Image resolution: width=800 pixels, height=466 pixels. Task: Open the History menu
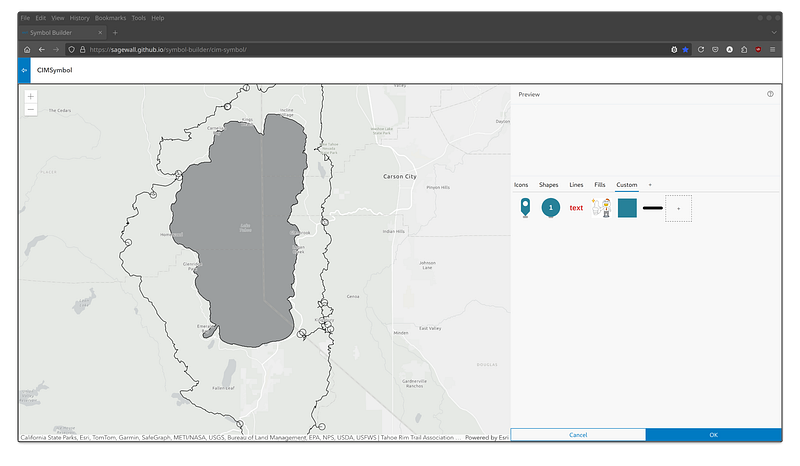pos(80,18)
